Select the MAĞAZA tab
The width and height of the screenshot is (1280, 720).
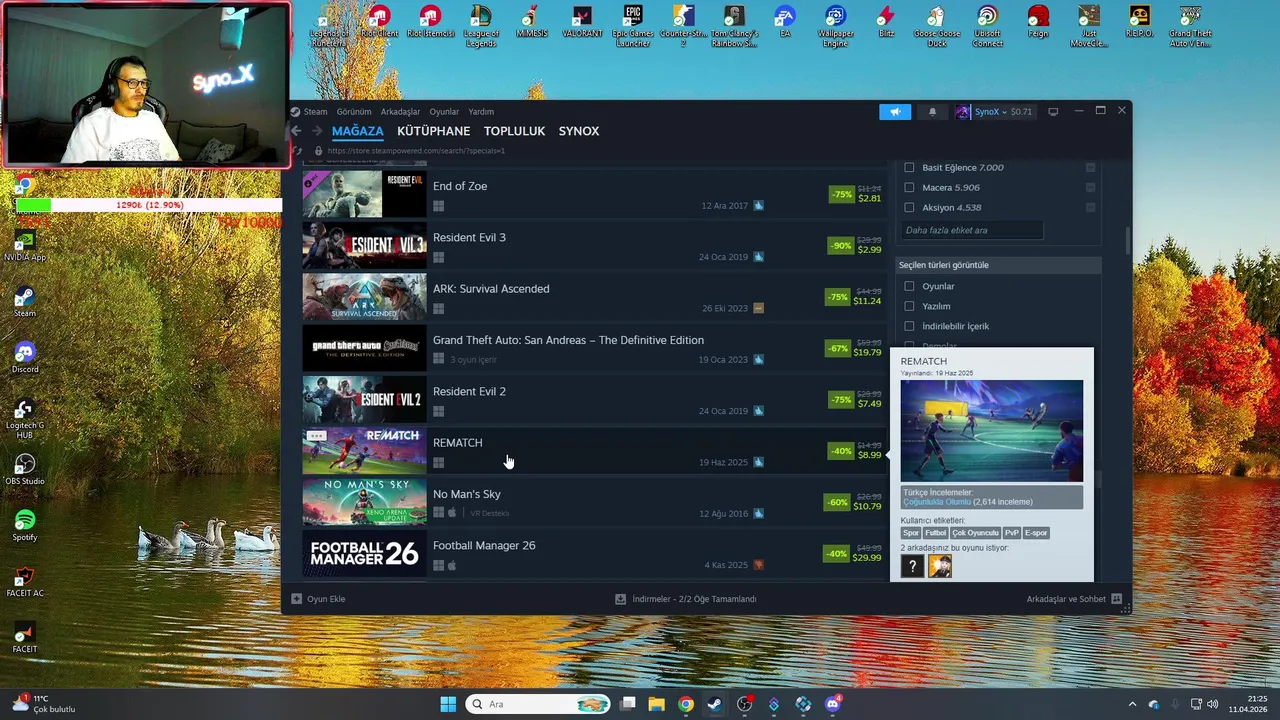pos(358,131)
